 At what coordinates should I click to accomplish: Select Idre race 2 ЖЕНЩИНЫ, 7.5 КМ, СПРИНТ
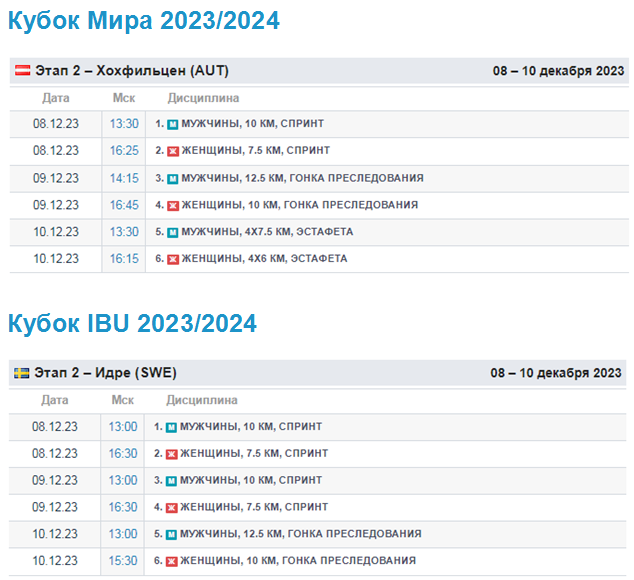pos(254,453)
